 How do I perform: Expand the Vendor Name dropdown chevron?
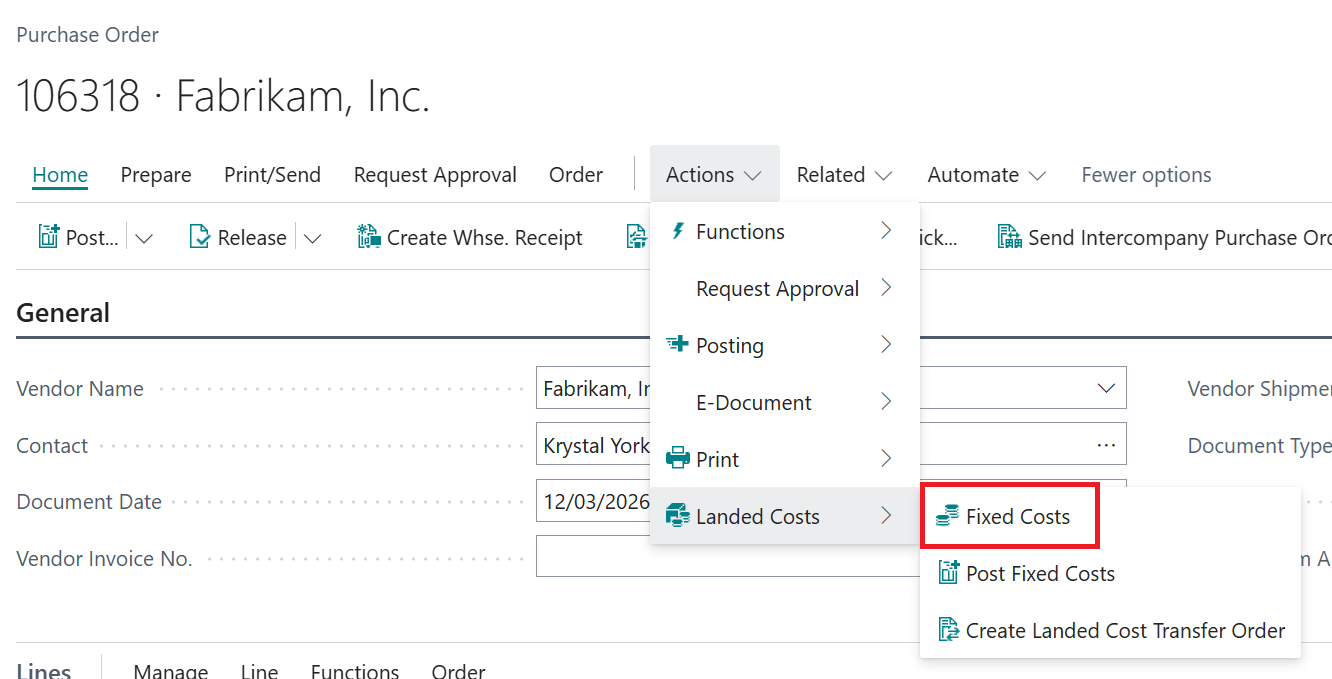pyautogui.click(x=1106, y=388)
